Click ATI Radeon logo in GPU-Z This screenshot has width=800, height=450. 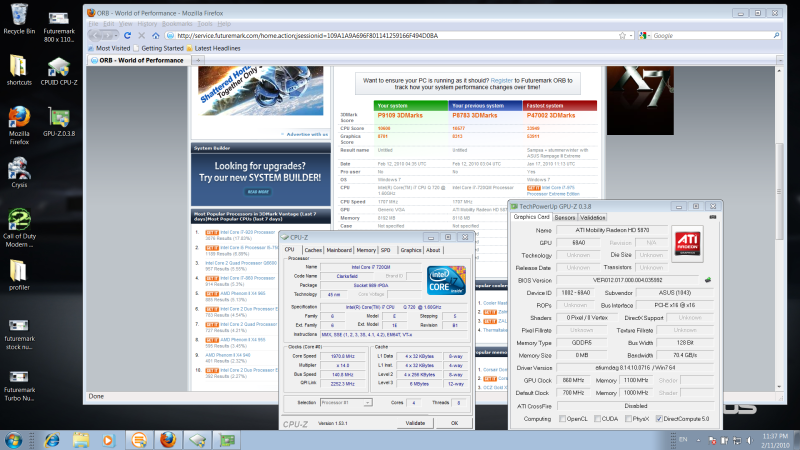(687, 244)
